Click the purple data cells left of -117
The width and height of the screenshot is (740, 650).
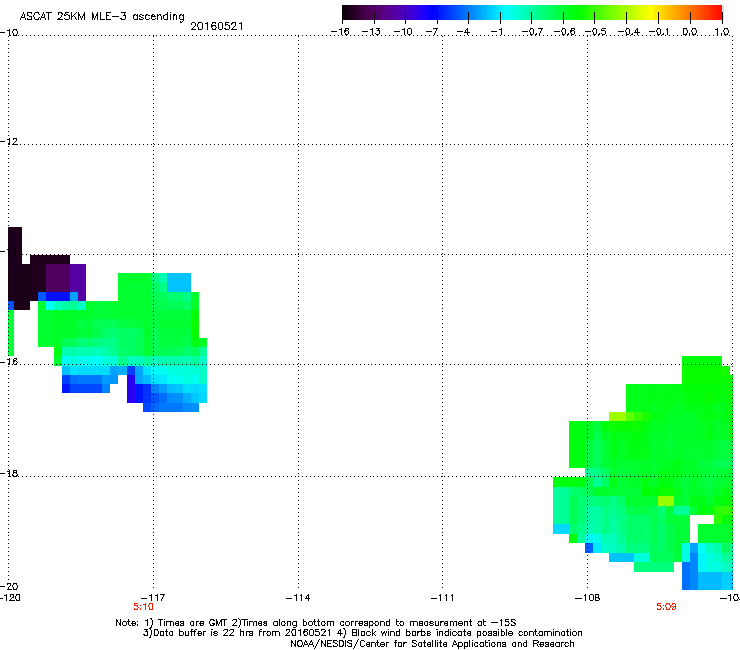[66, 279]
